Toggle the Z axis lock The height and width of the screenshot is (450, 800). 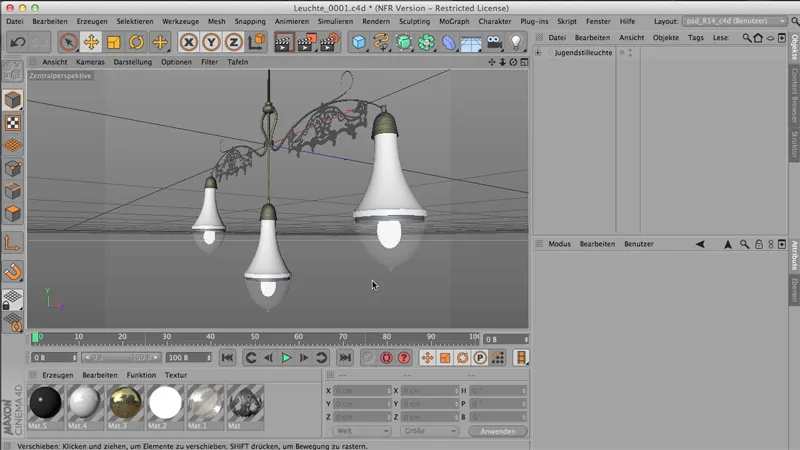pos(234,42)
